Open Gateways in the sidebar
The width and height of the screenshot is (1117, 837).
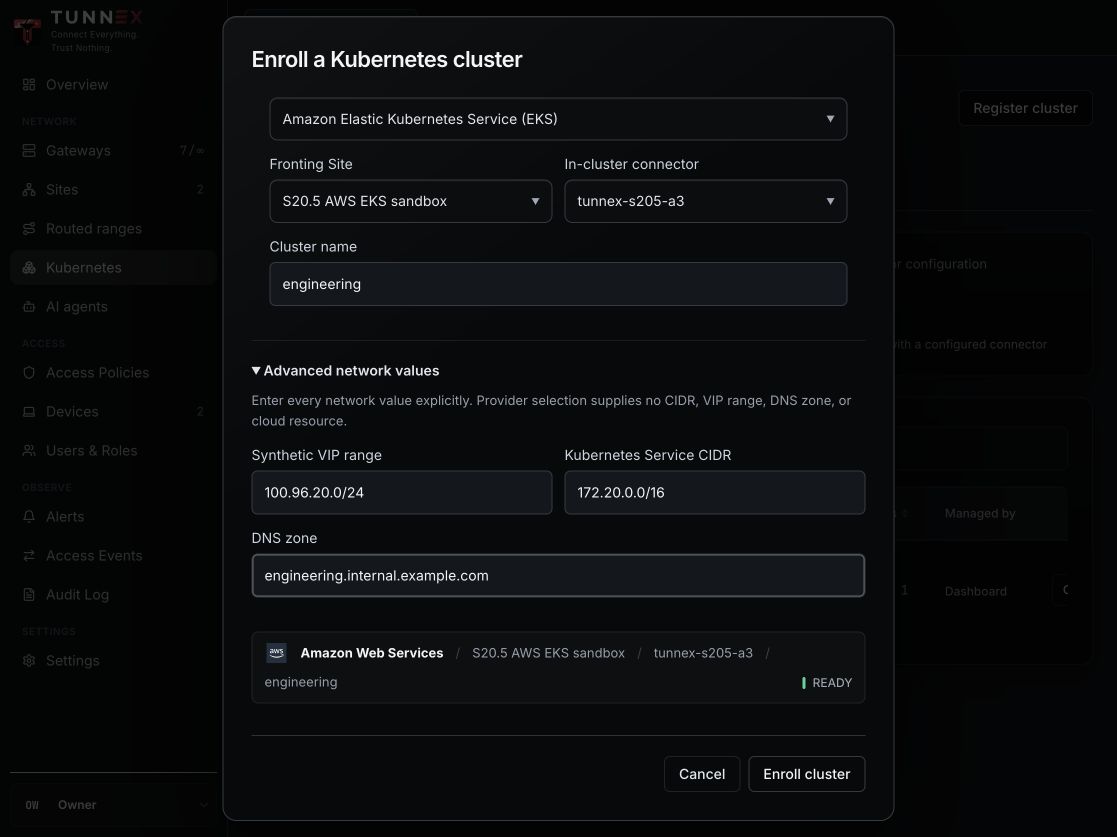point(113,150)
